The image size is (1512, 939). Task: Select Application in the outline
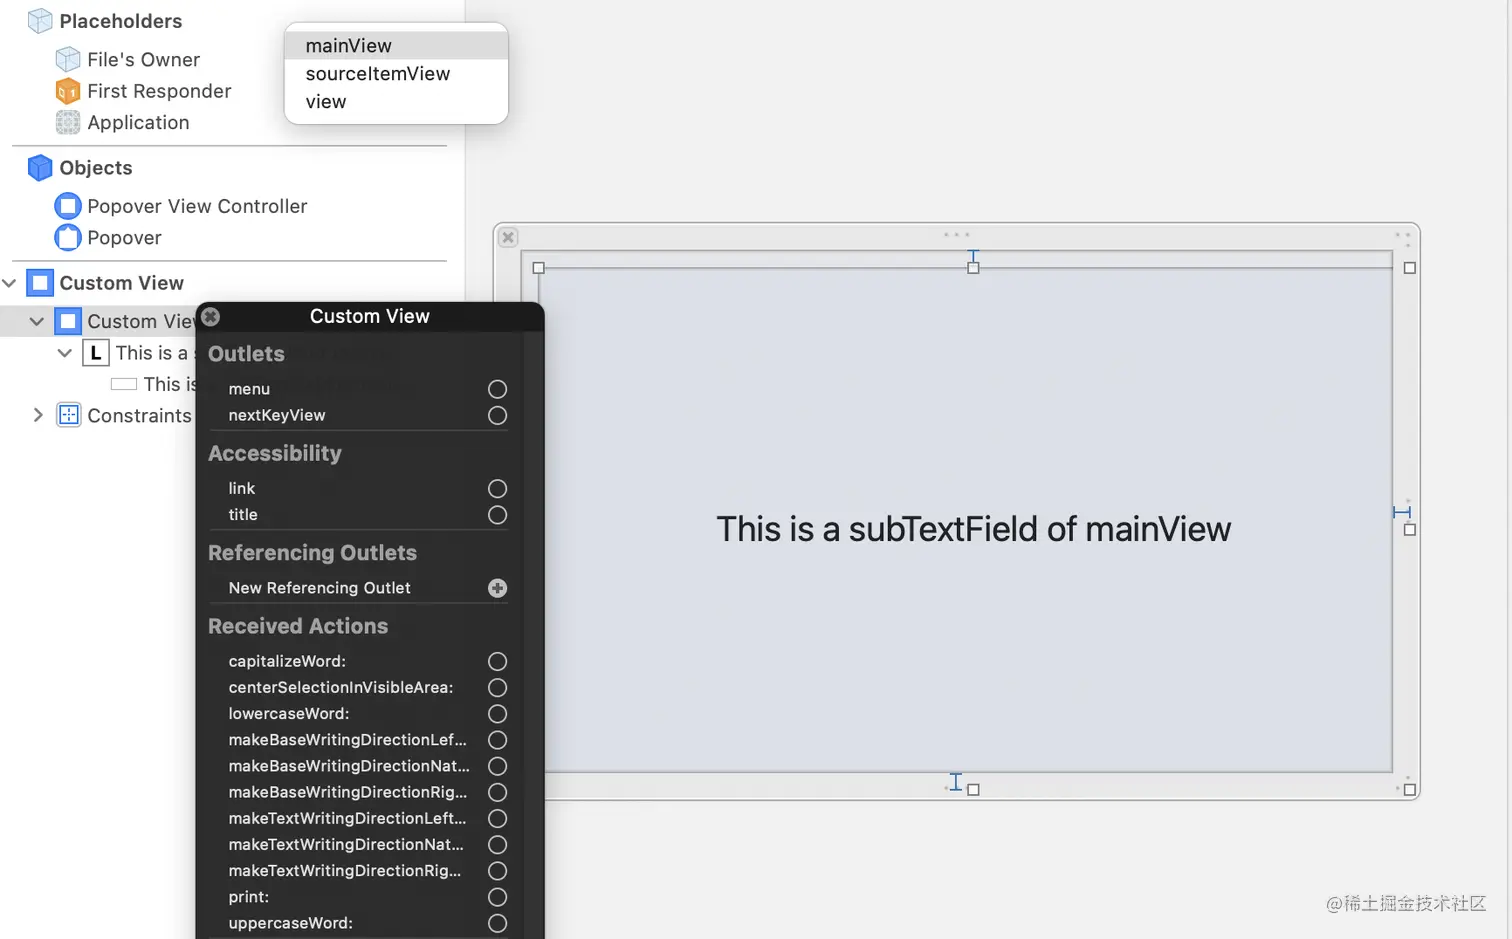coord(138,122)
